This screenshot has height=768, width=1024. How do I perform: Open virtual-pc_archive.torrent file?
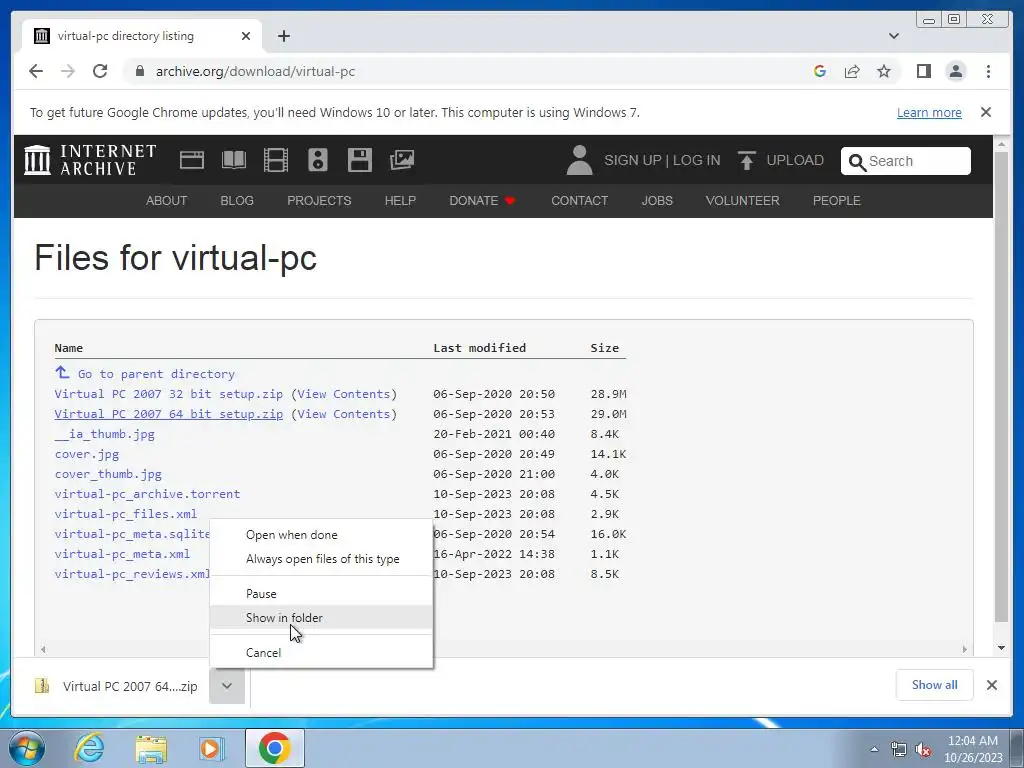click(147, 494)
